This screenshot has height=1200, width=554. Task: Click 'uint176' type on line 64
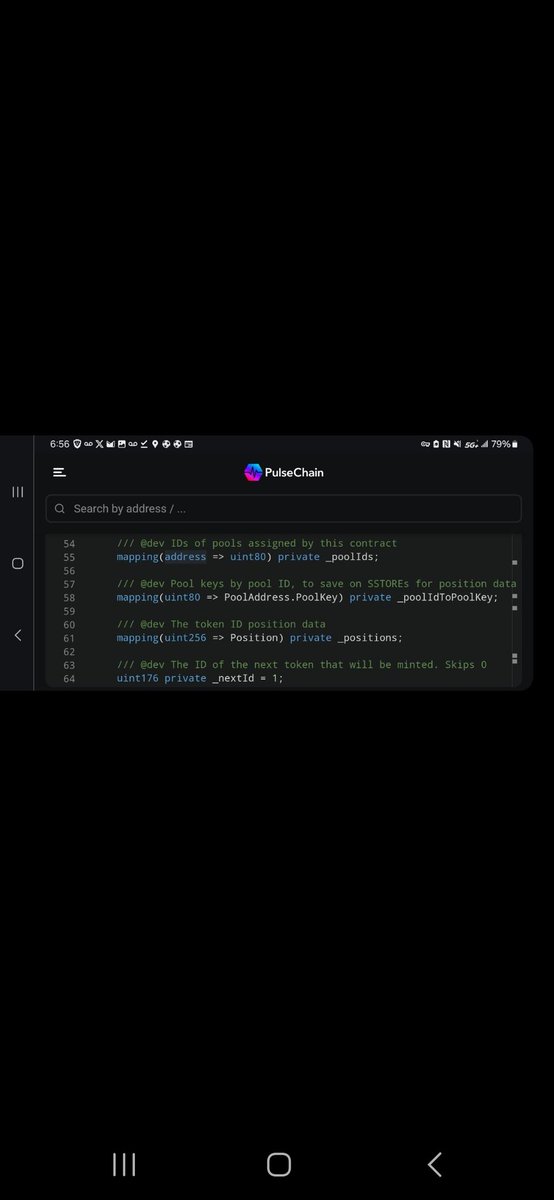[x=137, y=678]
